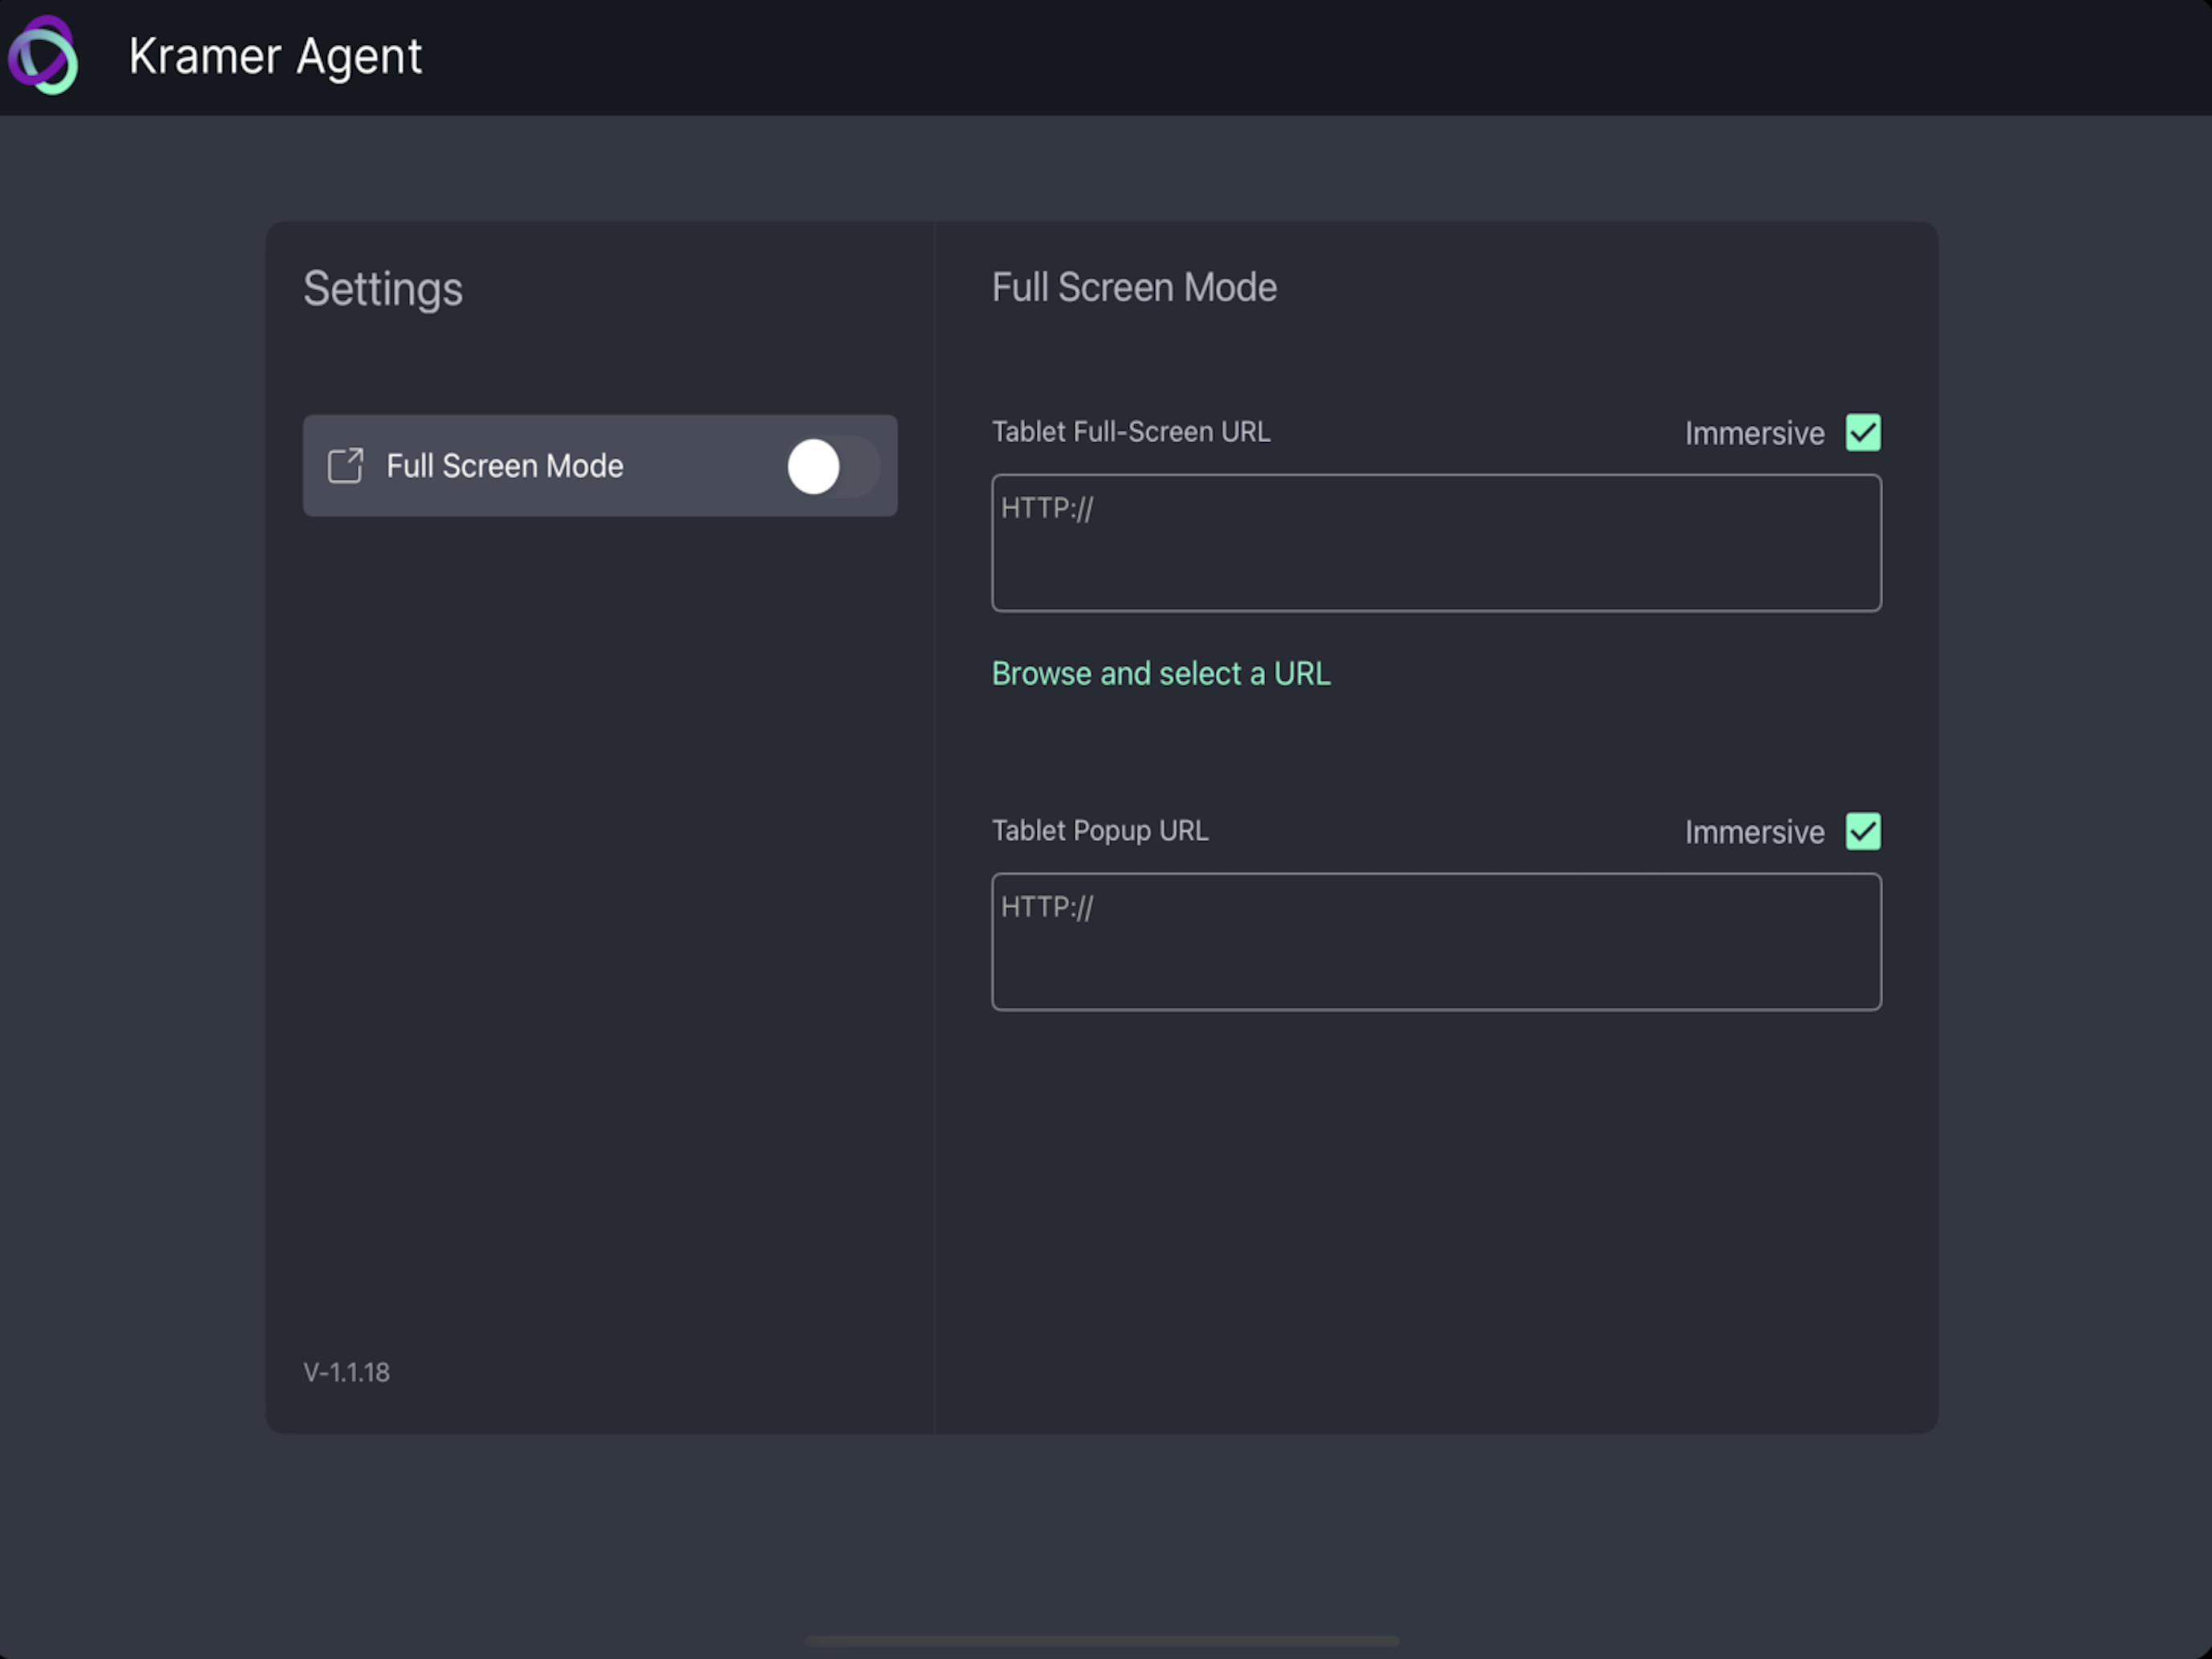The height and width of the screenshot is (1659, 2212).
Task: Click the Tablet Full-Screen URL label
Action: click(x=1131, y=432)
